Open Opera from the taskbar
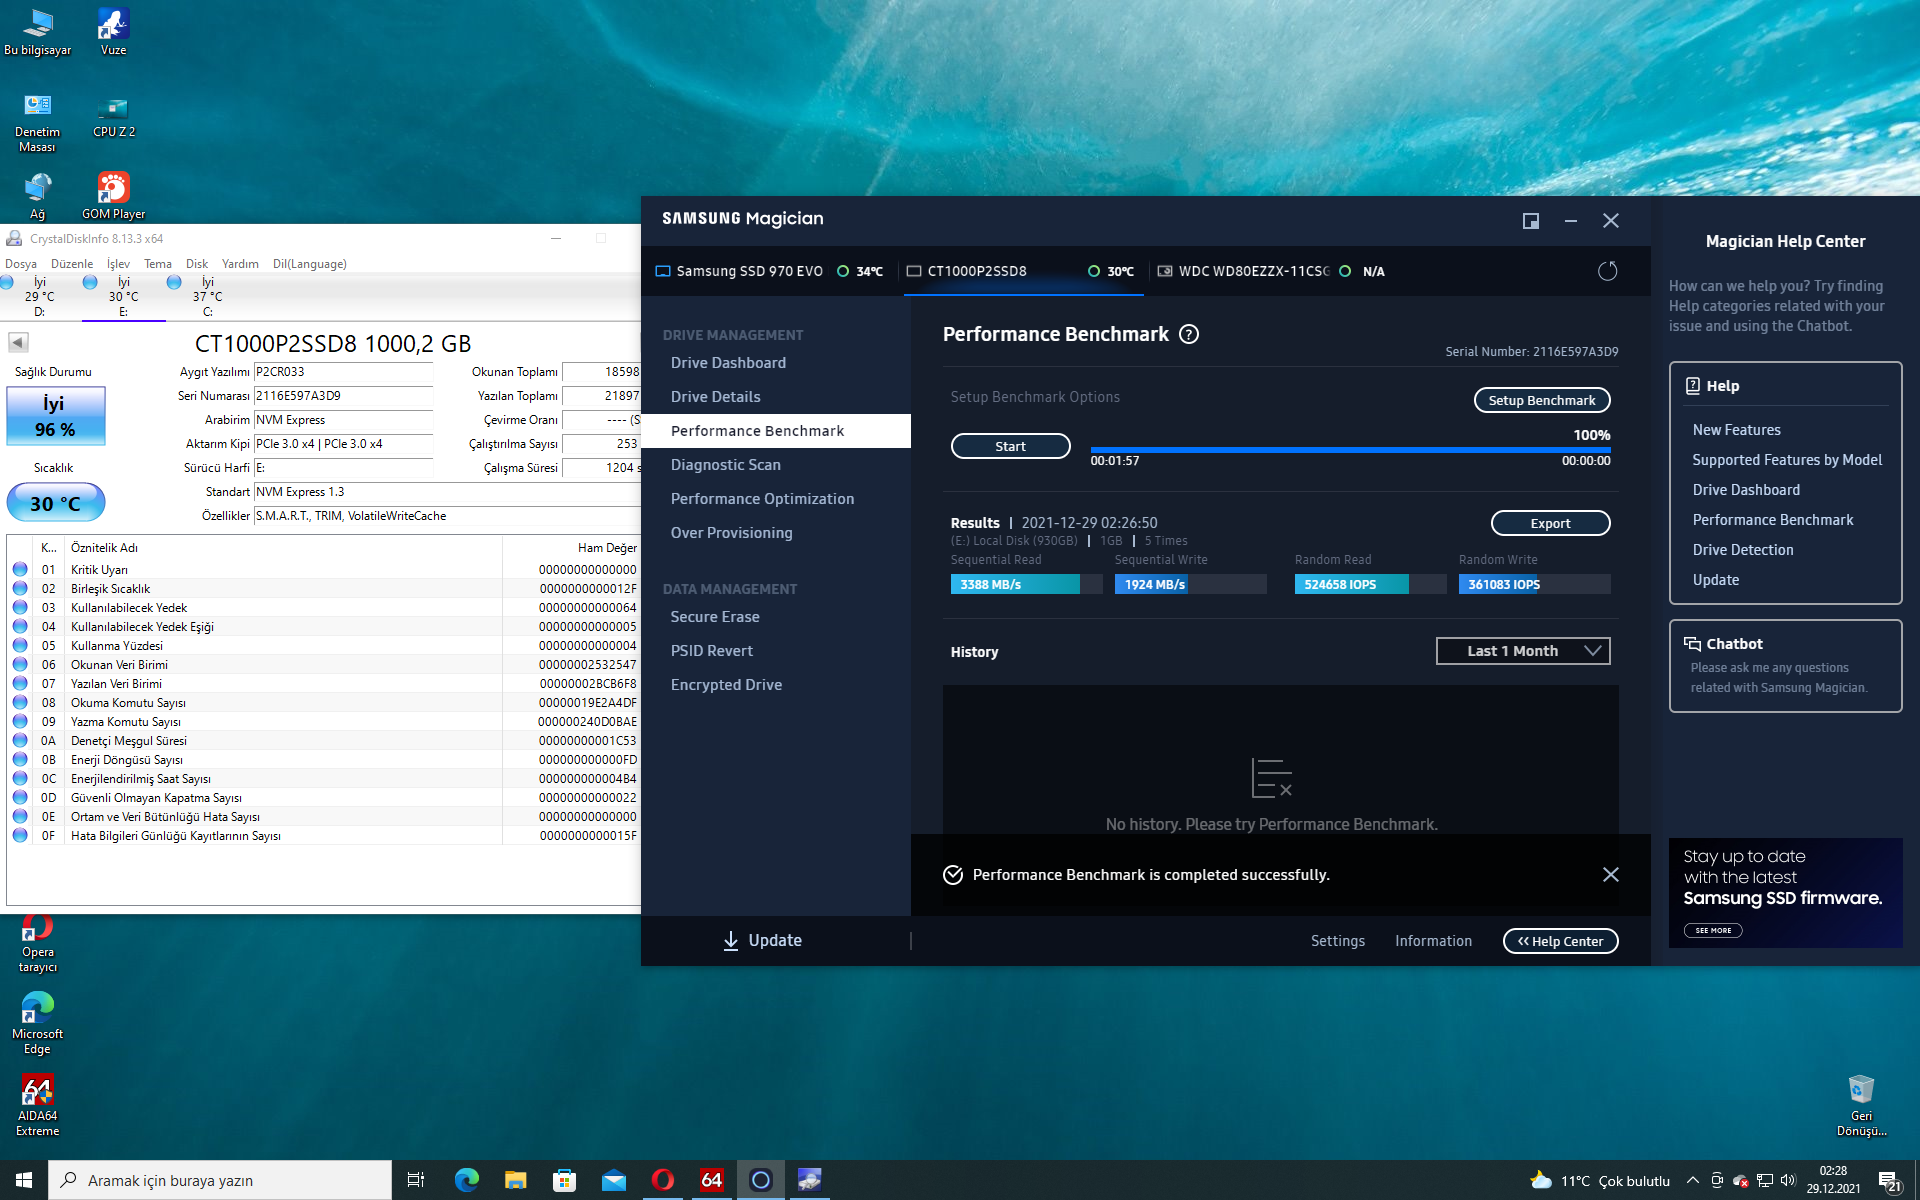The image size is (1920, 1200). pos(662,1180)
